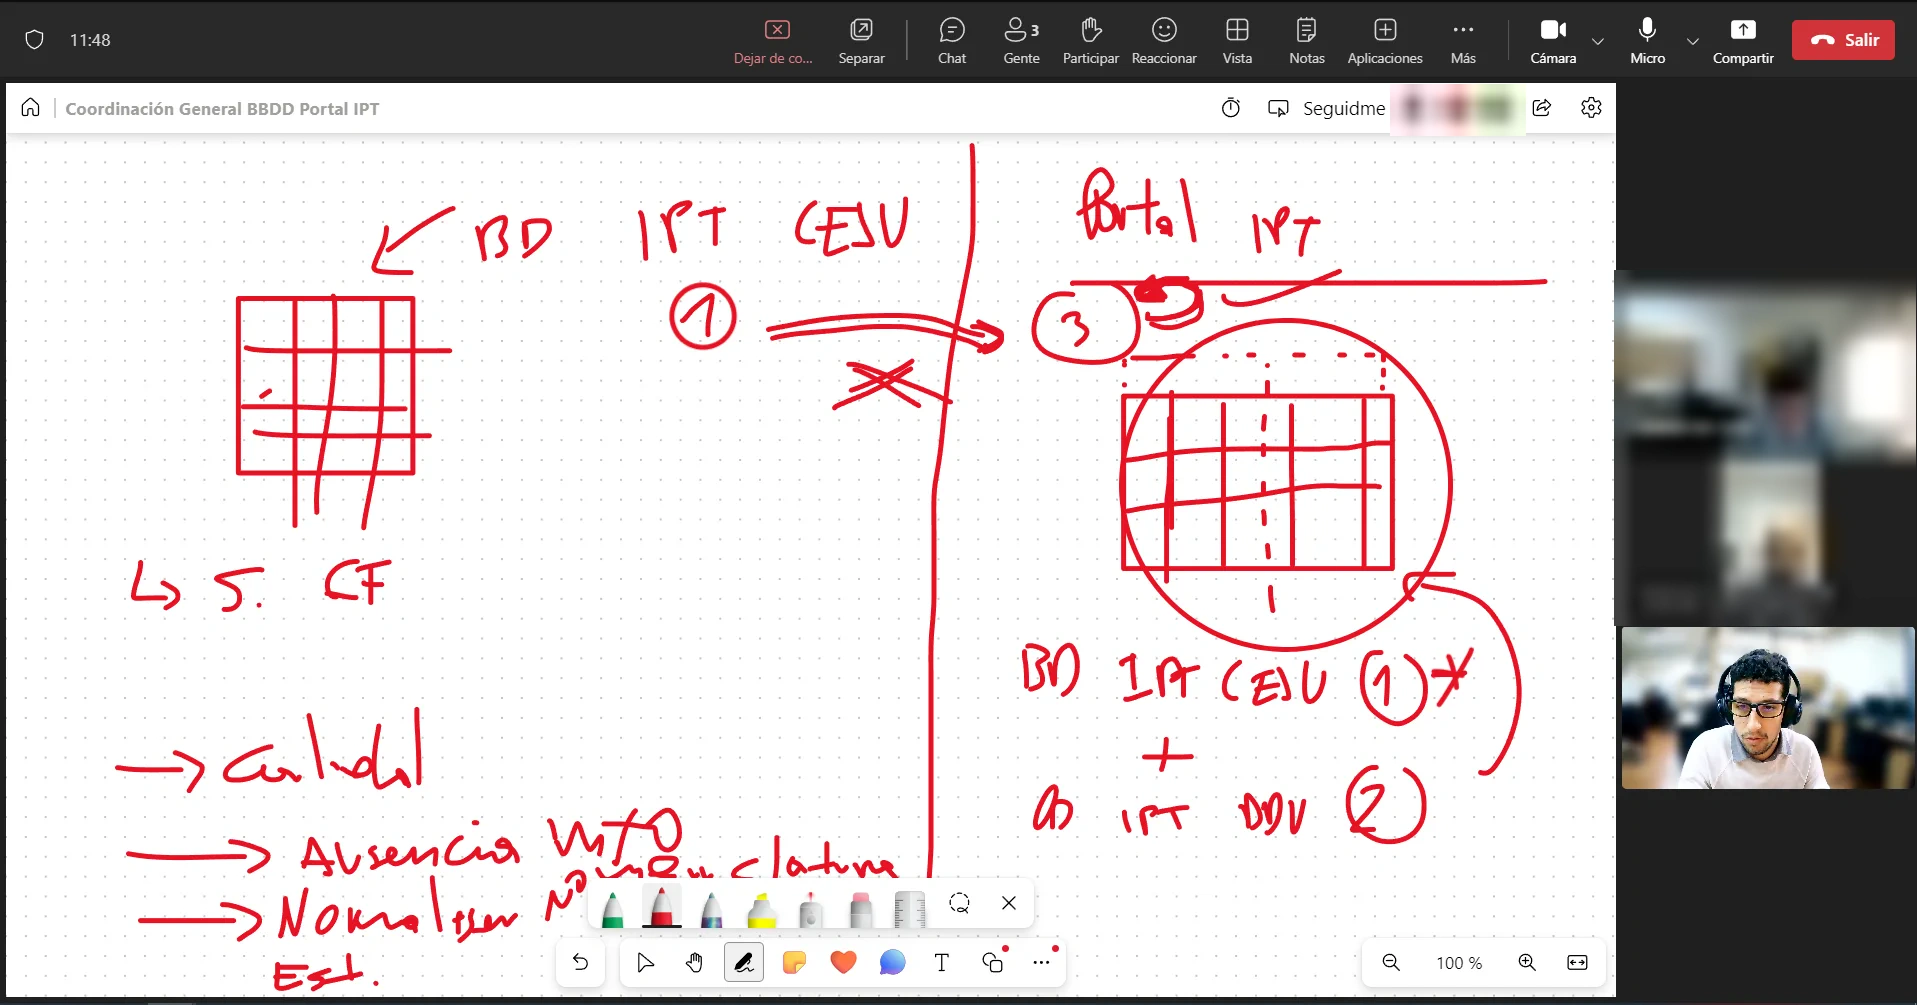Select the yellow highlighter pen
1917x1005 pixels.
coord(762,907)
